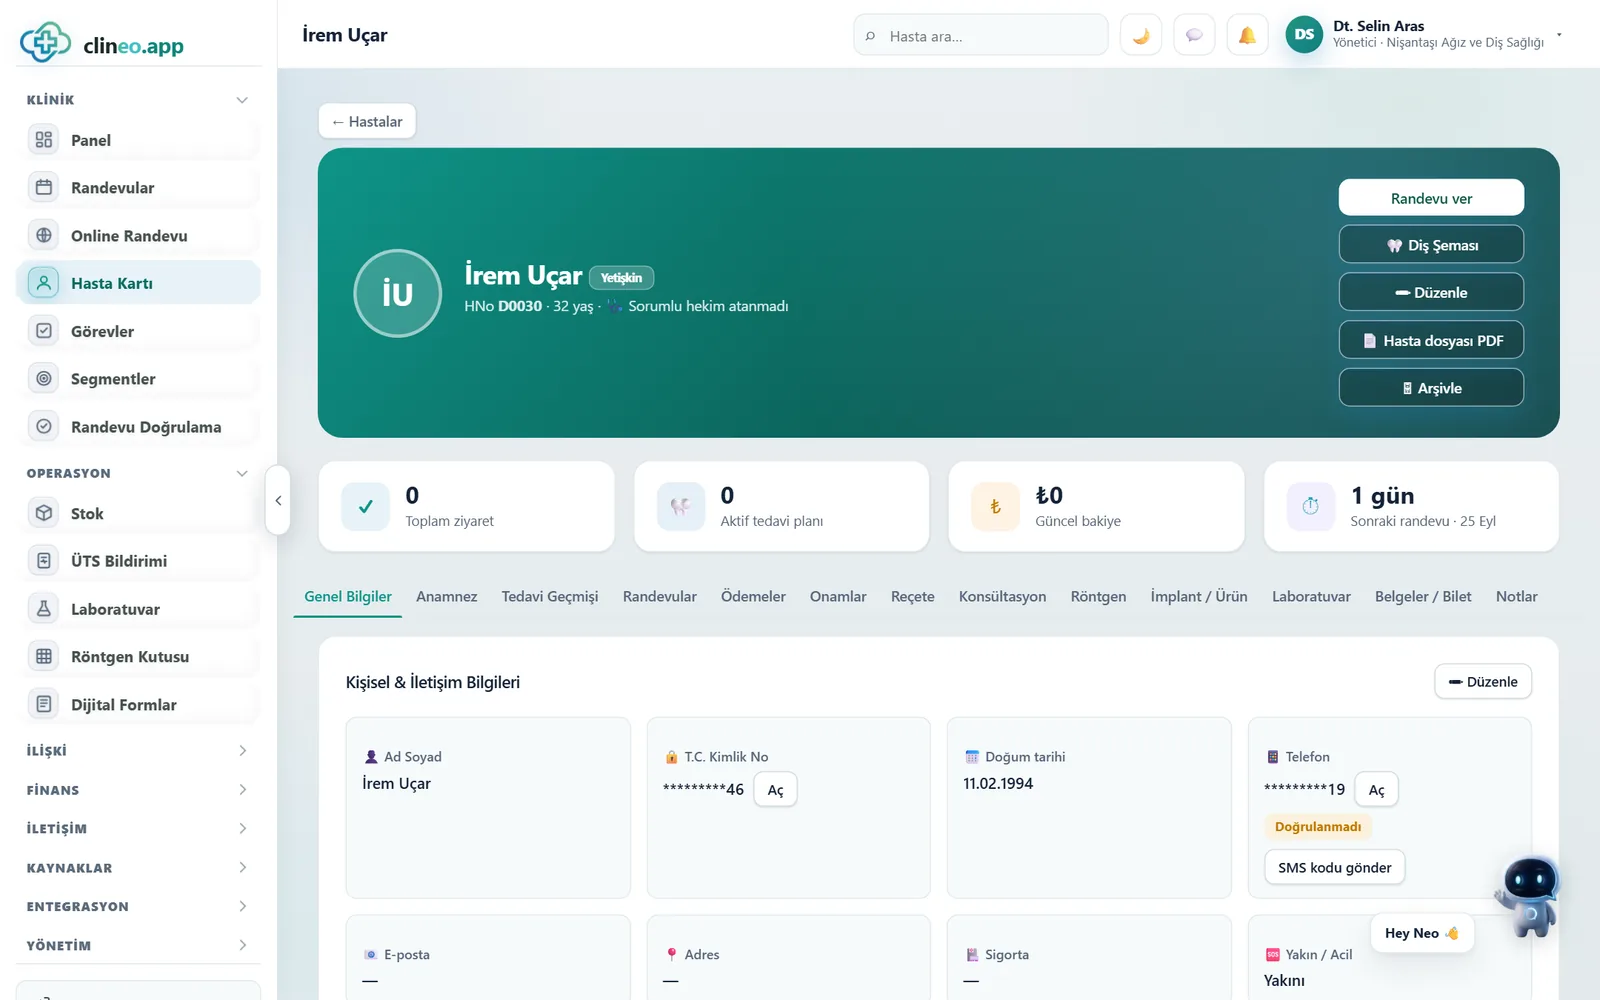Open the Diş Şeması button
Image resolution: width=1600 pixels, height=1000 pixels.
1431,245
